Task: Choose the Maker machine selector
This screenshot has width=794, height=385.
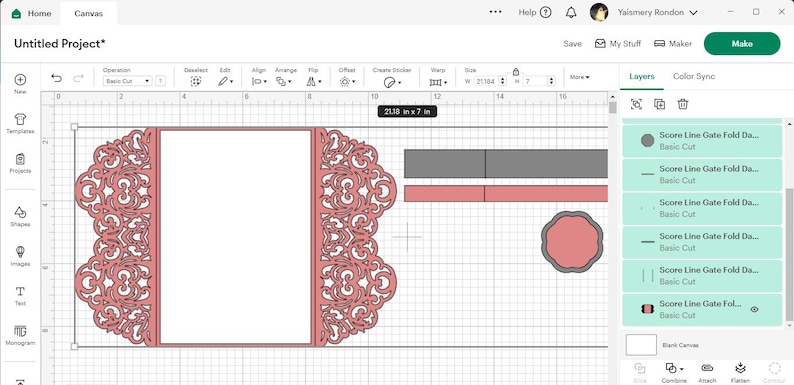Action: [673, 44]
